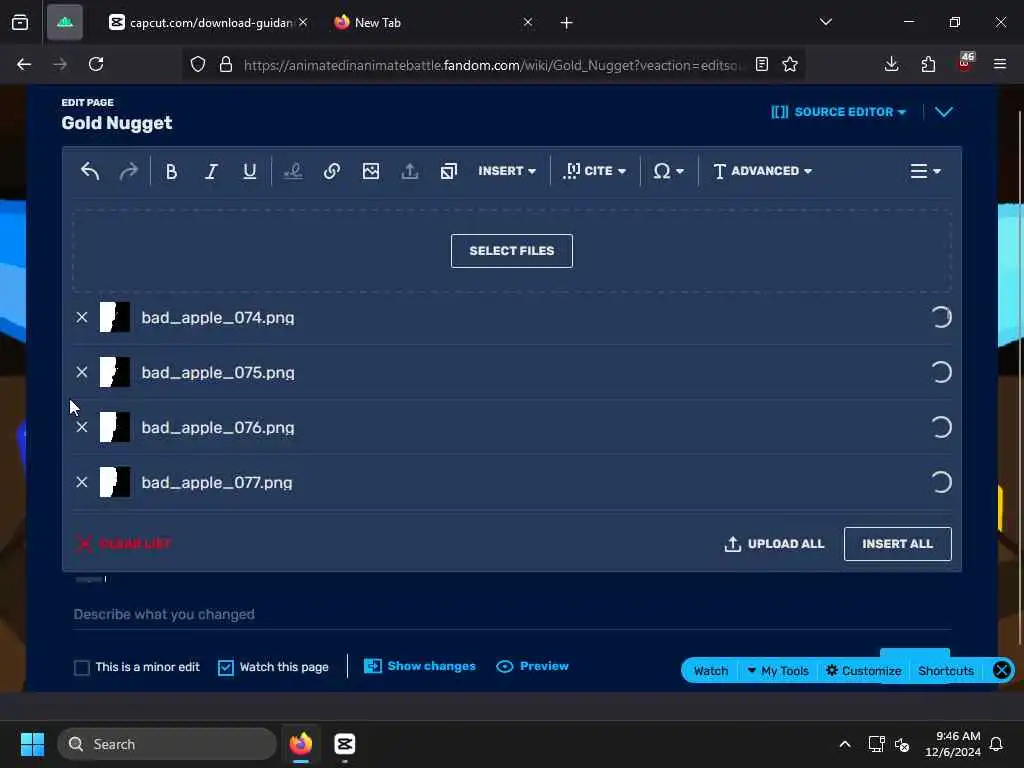Image resolution: width=1024 pixels, height=768 pixels.
Task: Click Shortcuts in bottom toolbar
Action: (x=946, y=671)
